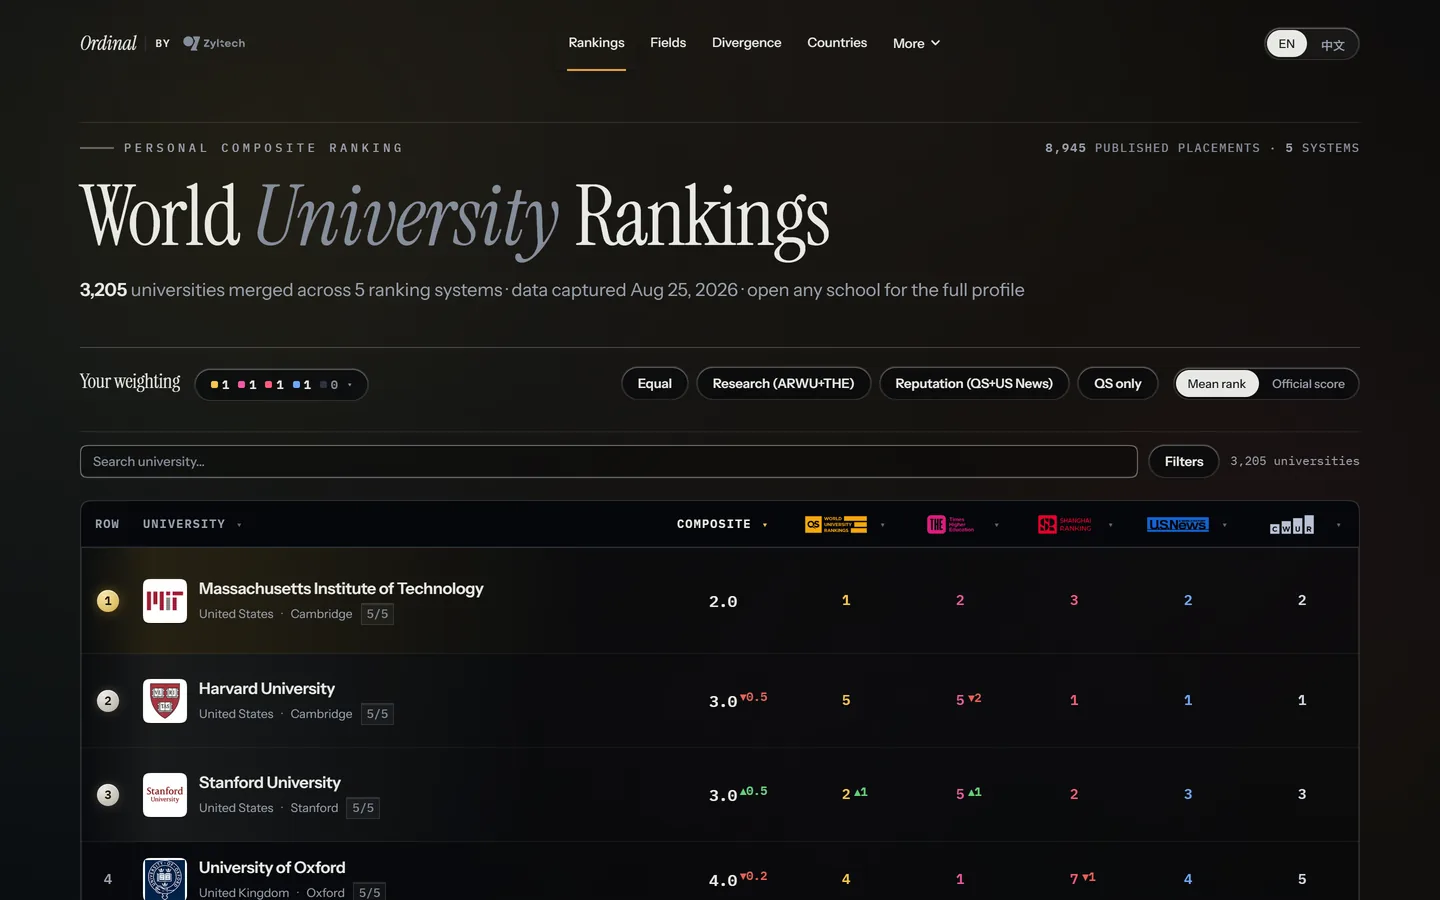Sort by the U.S. News logo column

coord(1178,524)
